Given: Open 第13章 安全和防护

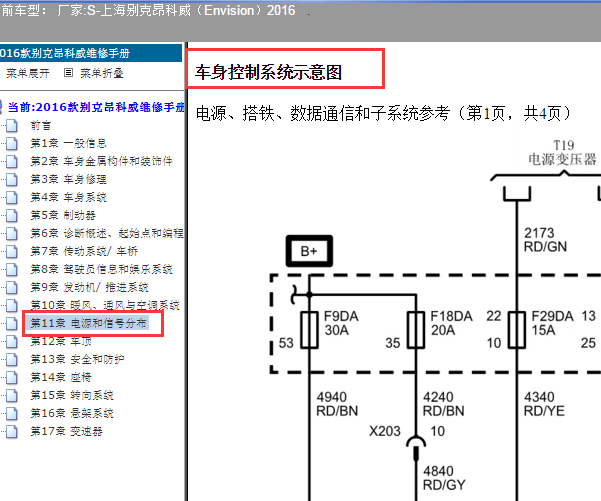Looking at the screenshot, I should (x=77, y=360).
